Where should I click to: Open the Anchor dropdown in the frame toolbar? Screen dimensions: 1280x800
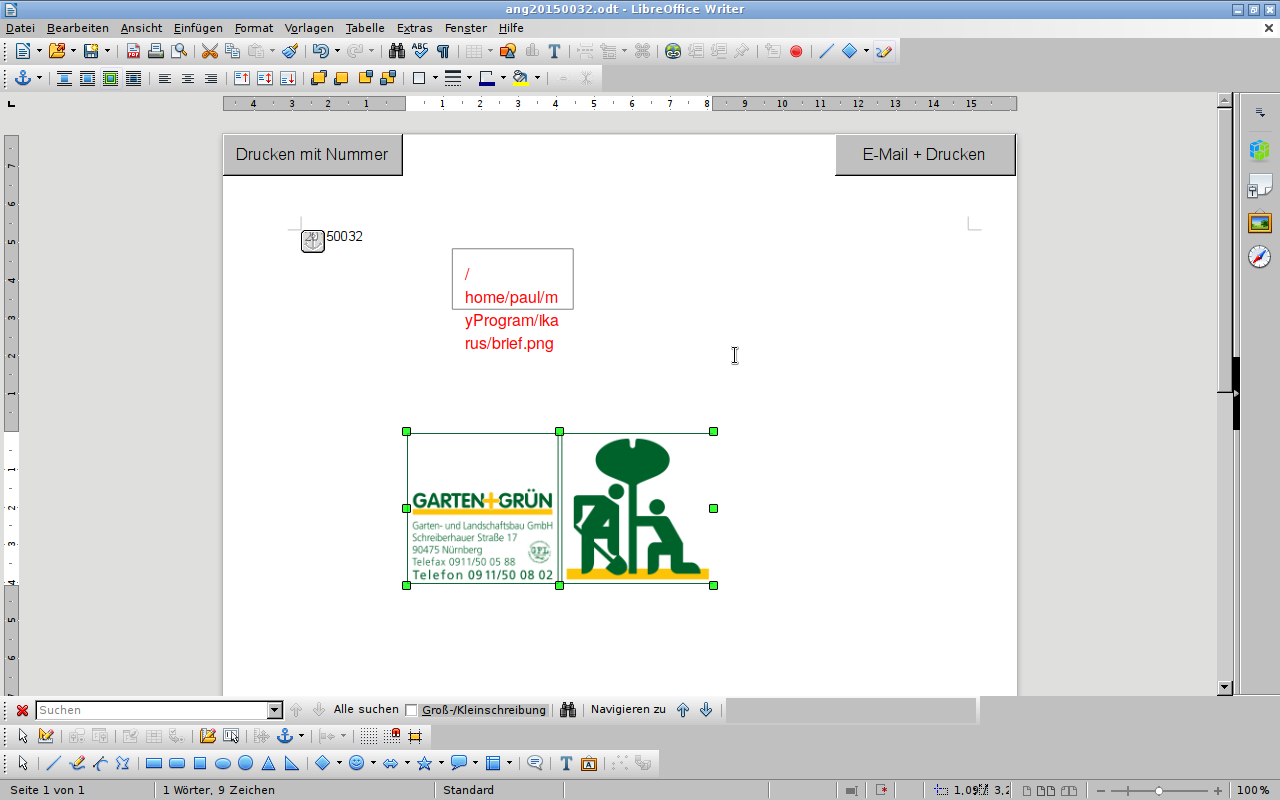(39, 78)
